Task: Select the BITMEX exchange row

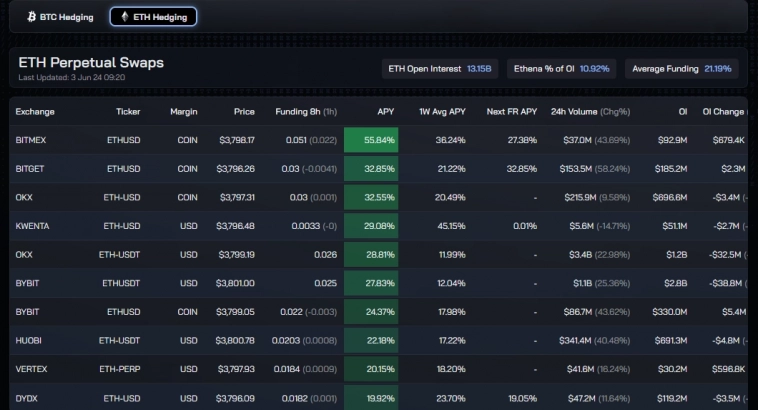Action: (x=32, y=140)
